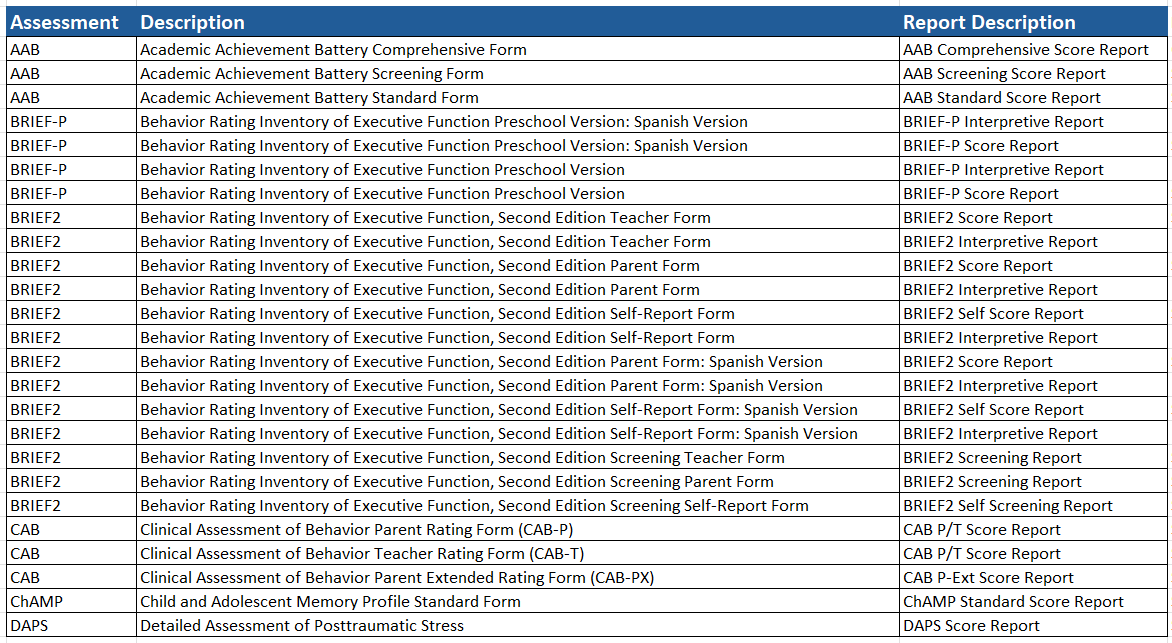
Task: Click the first BRIEF-P assessment cell
Action: click(72, 121)
